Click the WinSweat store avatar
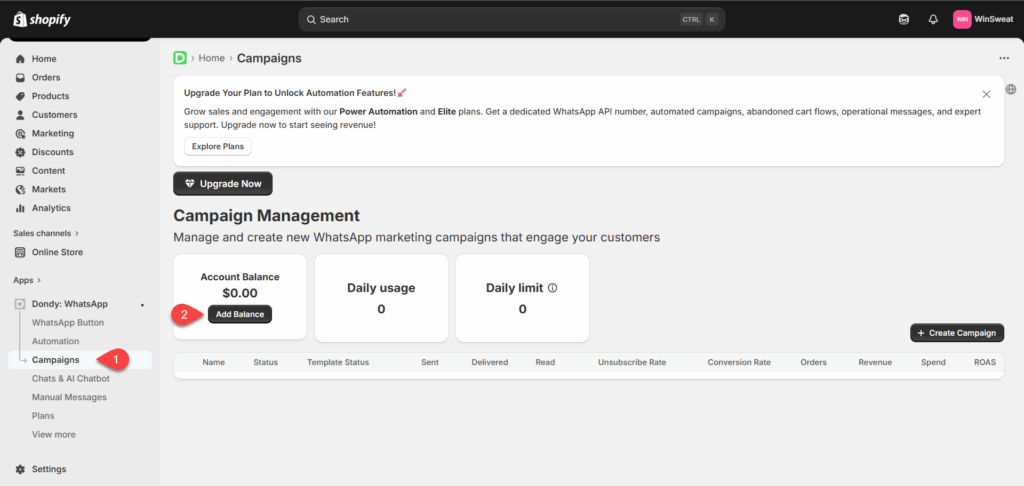 point(962,20)
